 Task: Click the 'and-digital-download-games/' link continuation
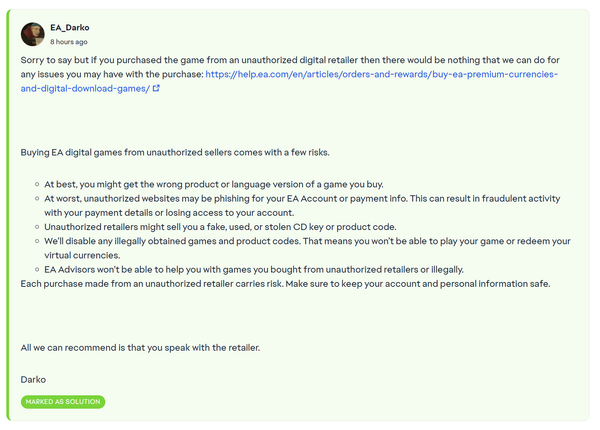[x=85, y=89]
